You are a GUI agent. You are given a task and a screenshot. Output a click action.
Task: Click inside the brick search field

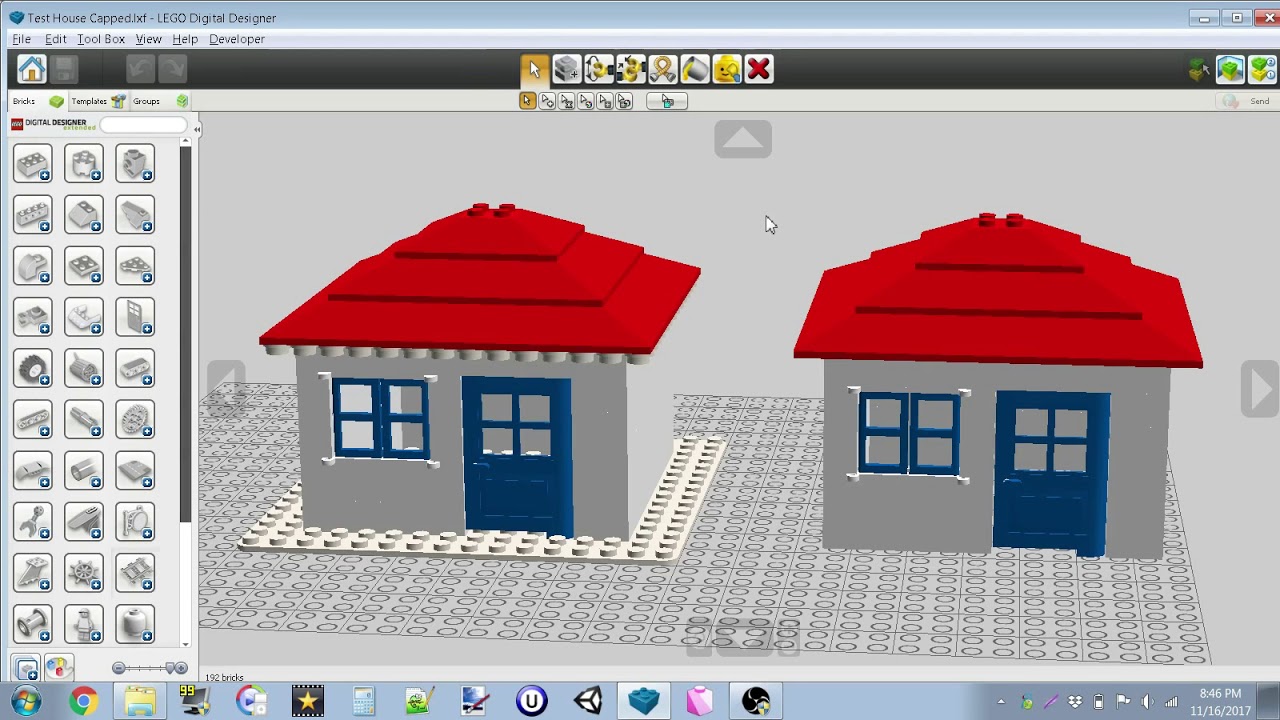point(143,124)
